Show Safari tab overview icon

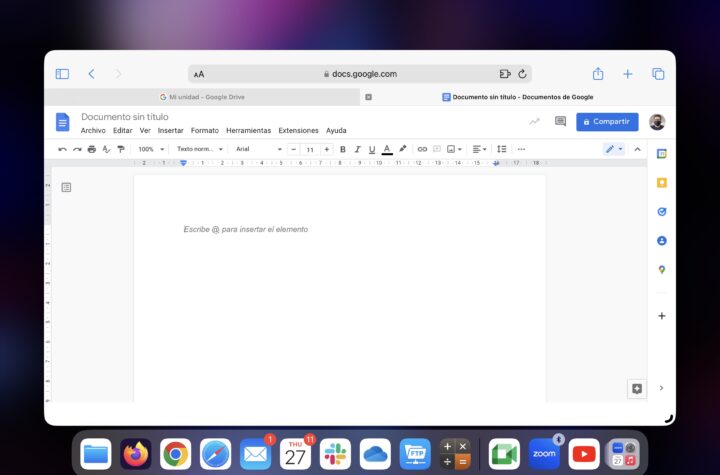click(658, 74)
